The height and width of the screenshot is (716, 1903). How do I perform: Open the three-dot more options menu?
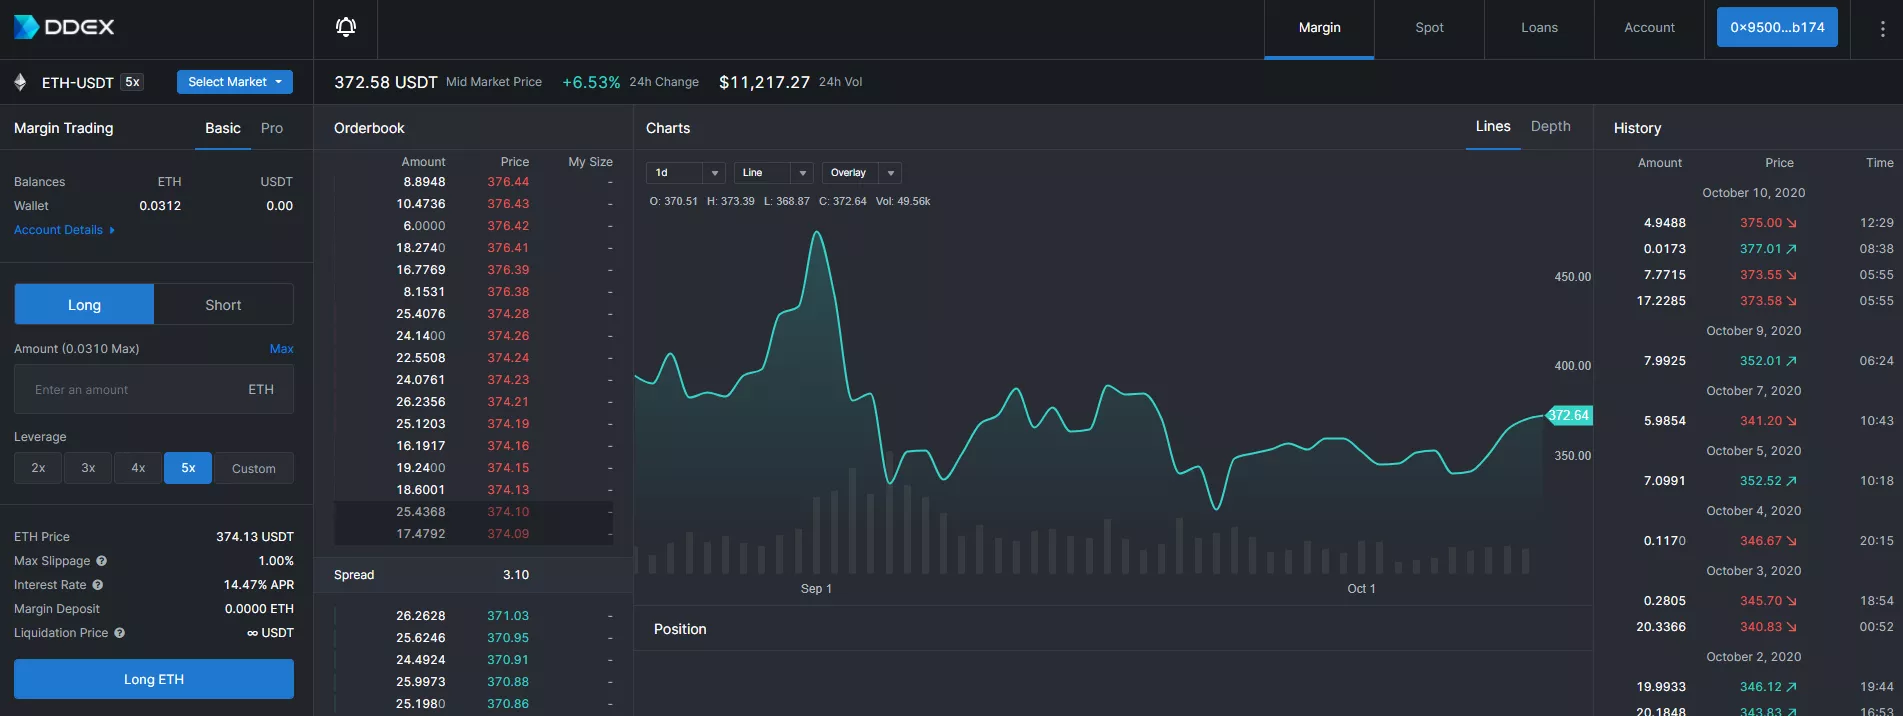pyautogui.click(x=1883, y=29)
